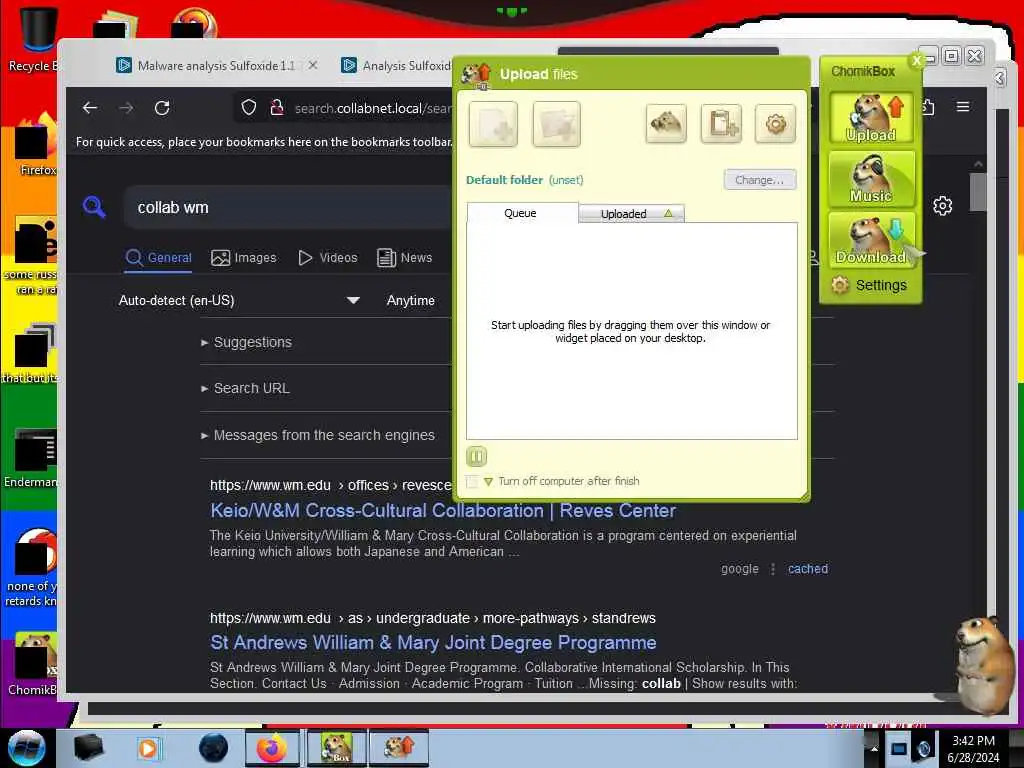Open the Firefox hamburger menu
The height and width of the screenshot is (768, 1024).
point(963,106)
